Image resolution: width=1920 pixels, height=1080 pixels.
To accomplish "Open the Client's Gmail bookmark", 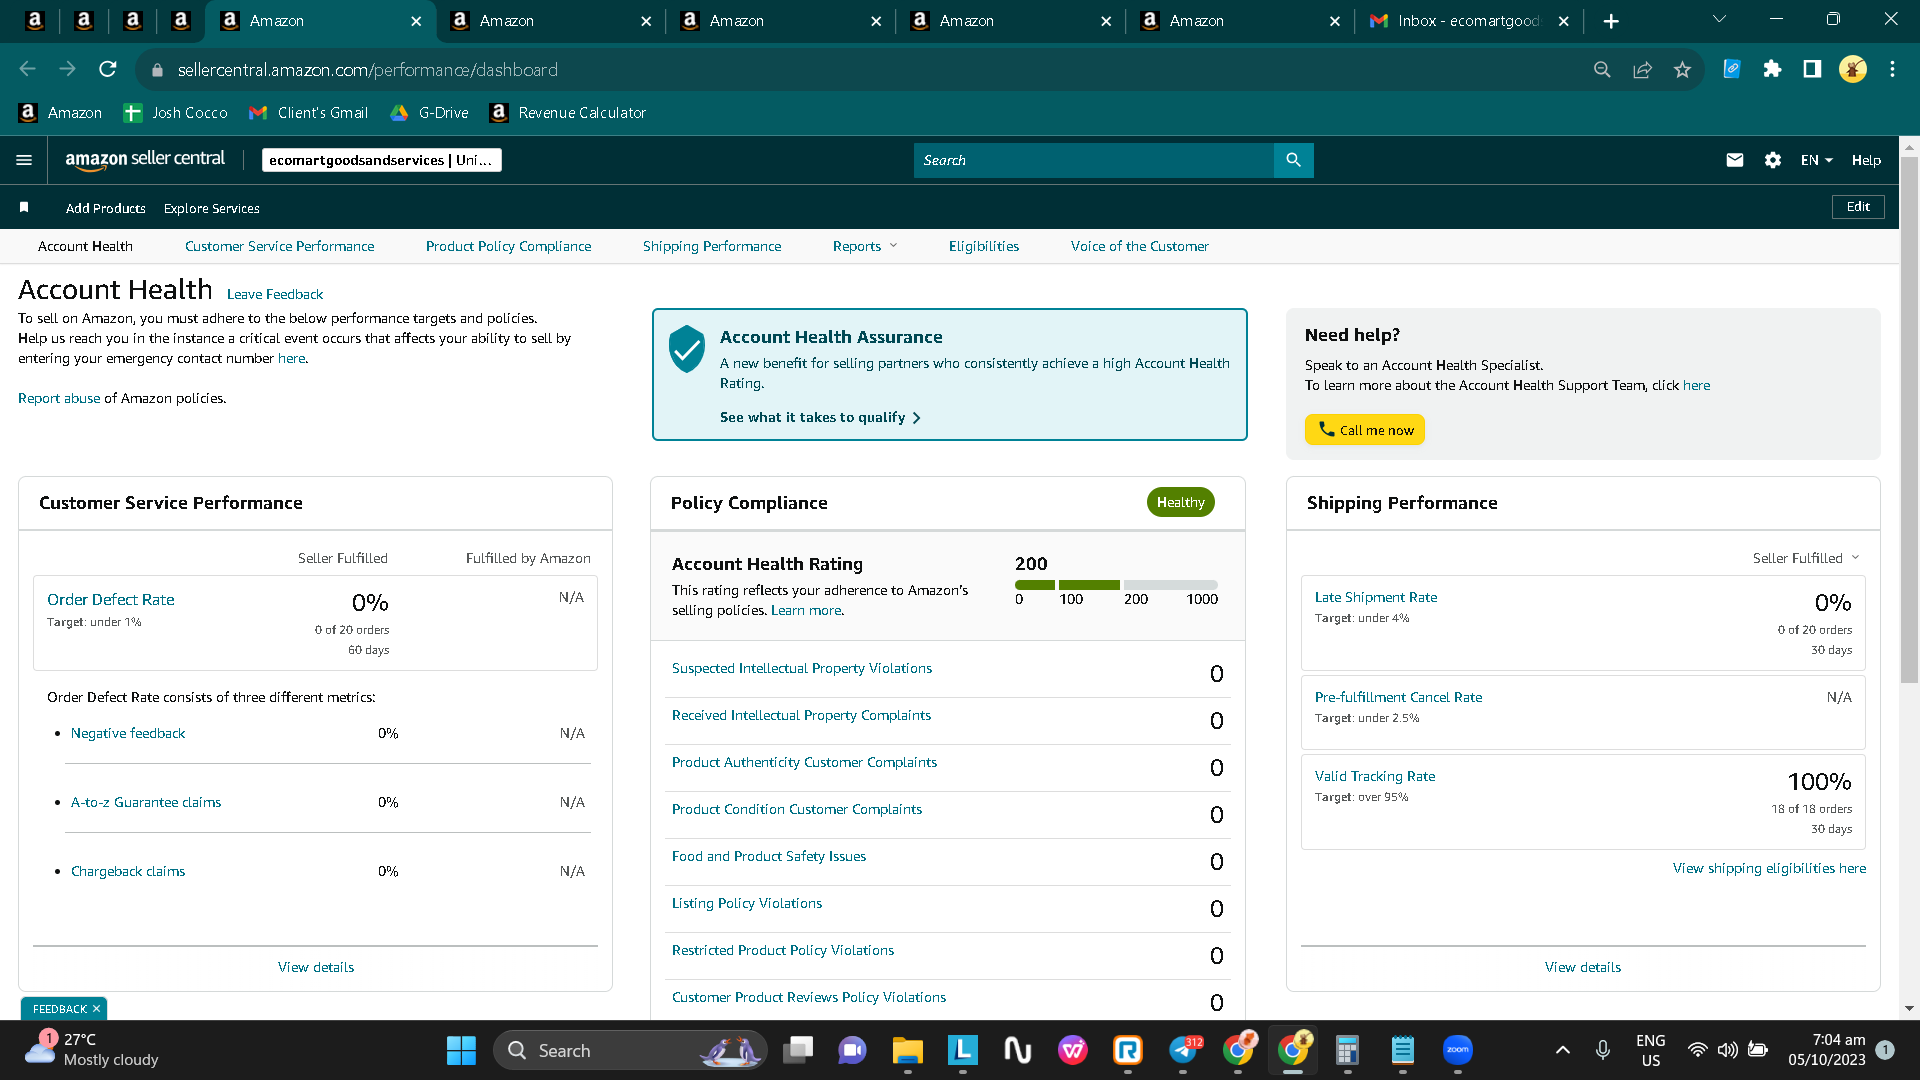I will [309, 113].
